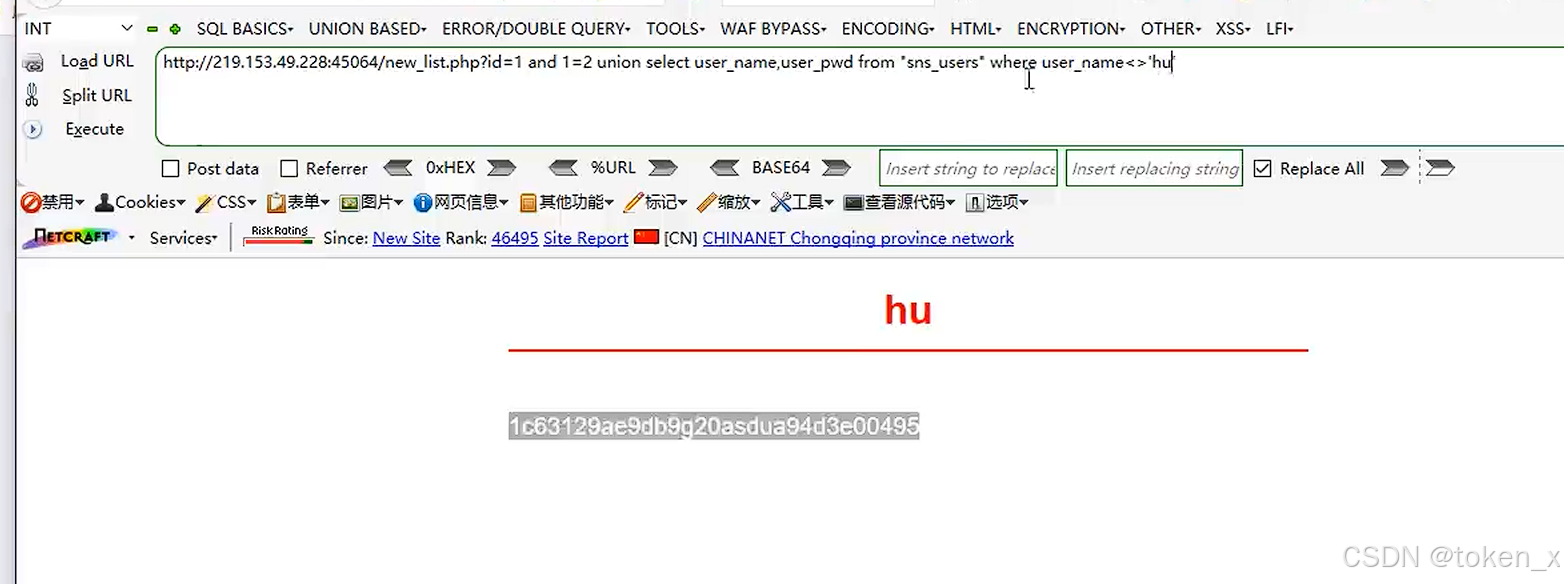Uncheck the Replace All checkbox
This screenshot has height=584, width=1564.
[1262, 169]
